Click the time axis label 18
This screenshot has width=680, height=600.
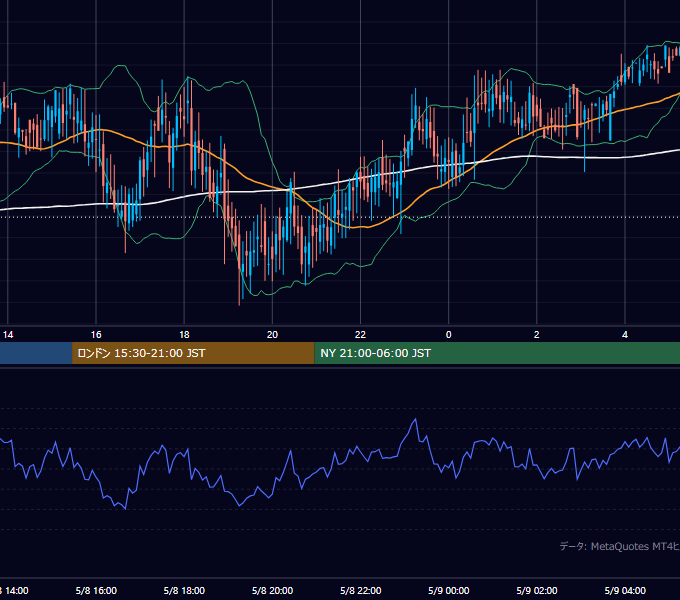point(184,335)
